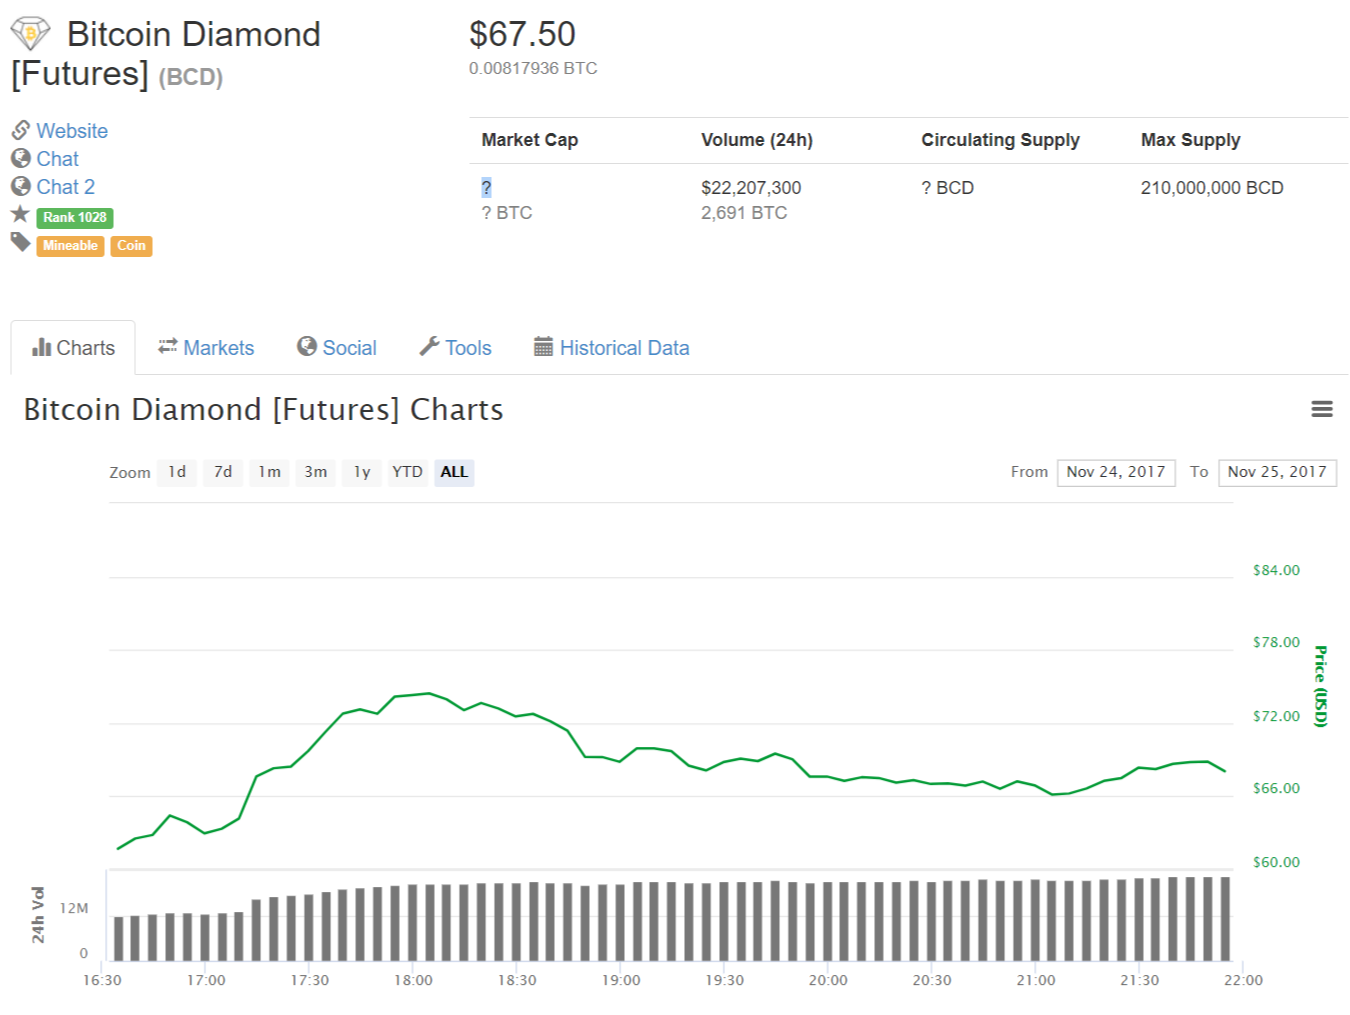The height and width of the screenshot is (1015, 1350).
Task: Click the 18:00 time axis label
Action: pos(413,980)
